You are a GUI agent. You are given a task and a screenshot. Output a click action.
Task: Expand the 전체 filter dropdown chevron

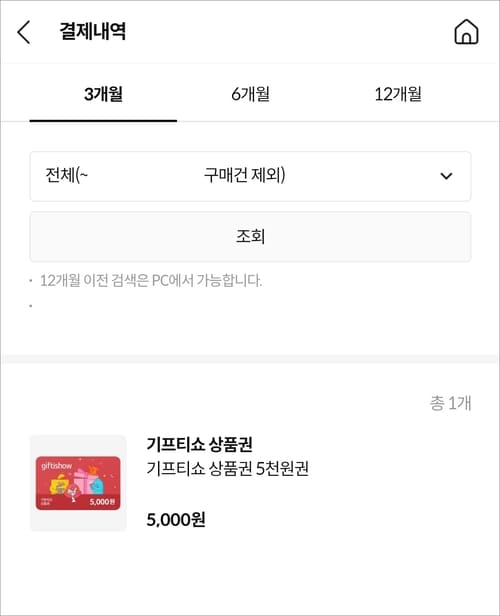point(446,176)
